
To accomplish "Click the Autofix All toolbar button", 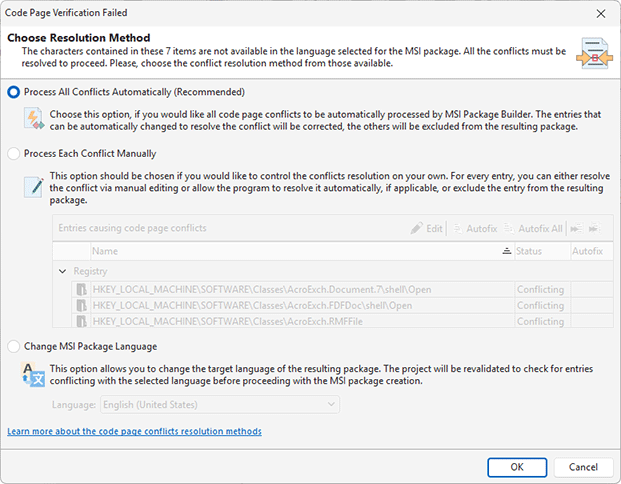I will (534, 228).
